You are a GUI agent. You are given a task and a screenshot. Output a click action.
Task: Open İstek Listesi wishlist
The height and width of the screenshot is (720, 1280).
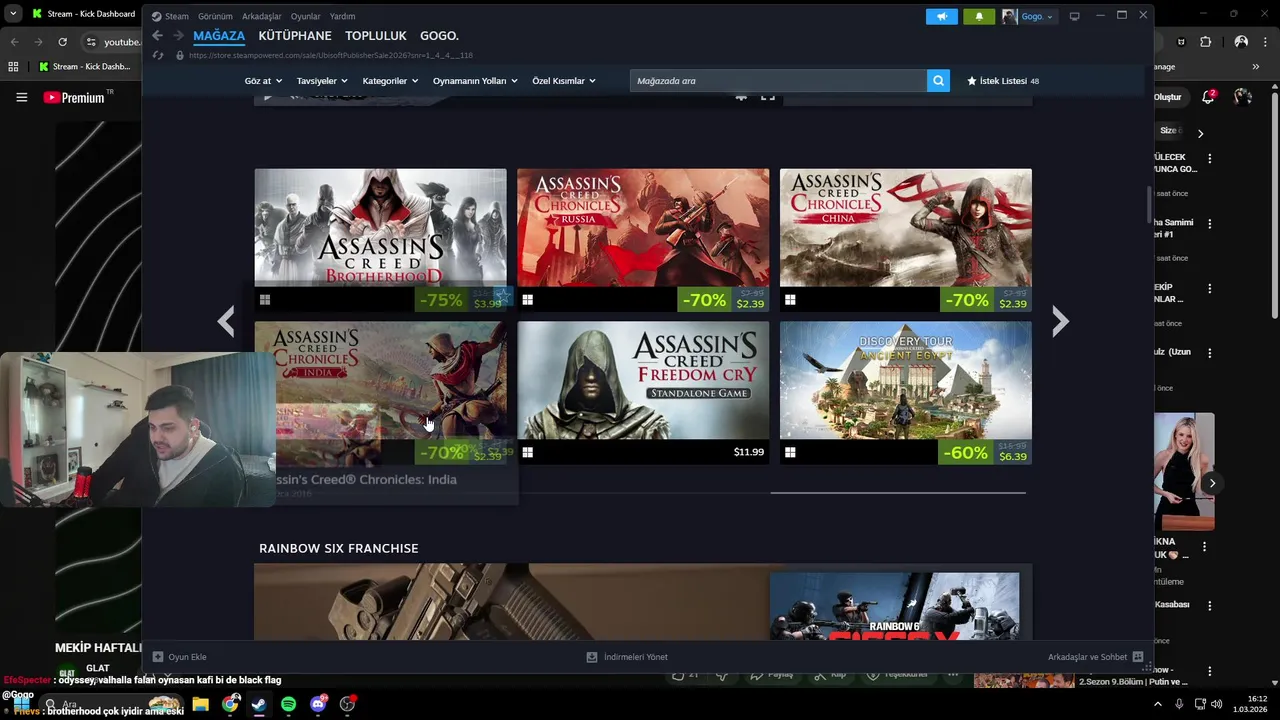tap(1003, 81)
